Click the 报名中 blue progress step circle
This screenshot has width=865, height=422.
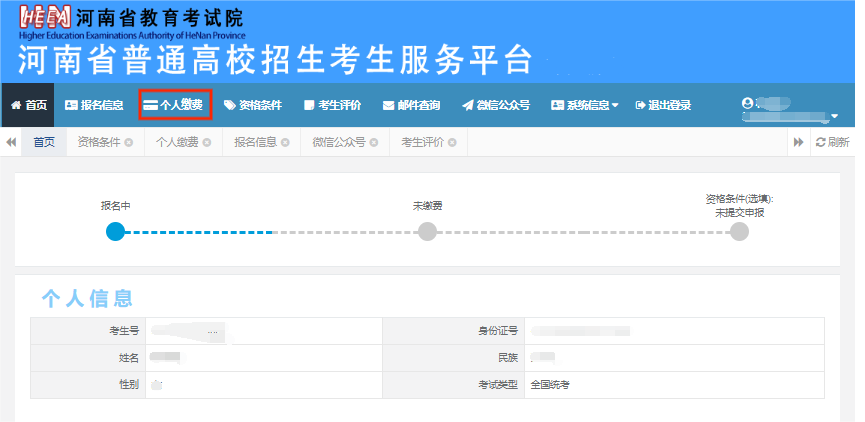[x=115, y=232]
